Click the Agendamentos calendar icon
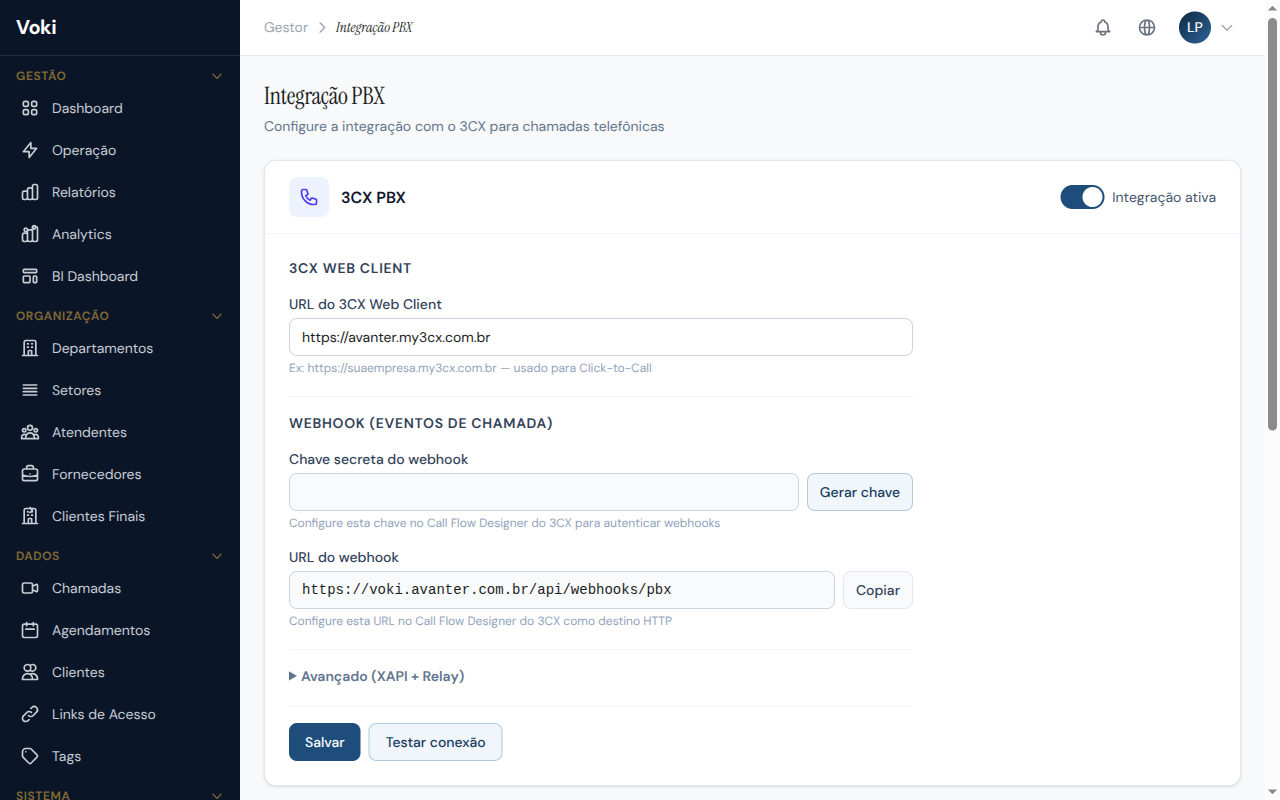Screen dimensions: 1280x800 [30, 630]
